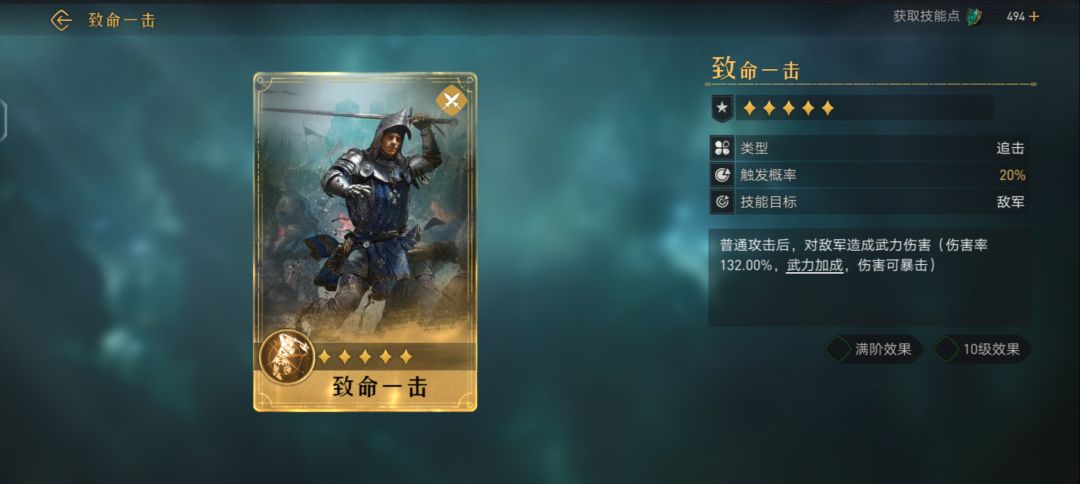Image resolution: width=1080 pixels, height=484 pixels.
Task: Select the 致命一击 skill card artwork
Action: (364, 242)
